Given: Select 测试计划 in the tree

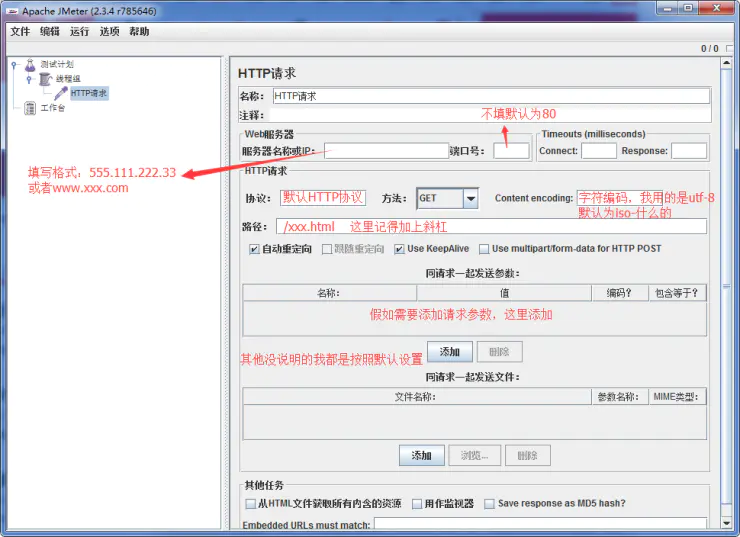Looking at the screenshot, I should click(57, 64).
